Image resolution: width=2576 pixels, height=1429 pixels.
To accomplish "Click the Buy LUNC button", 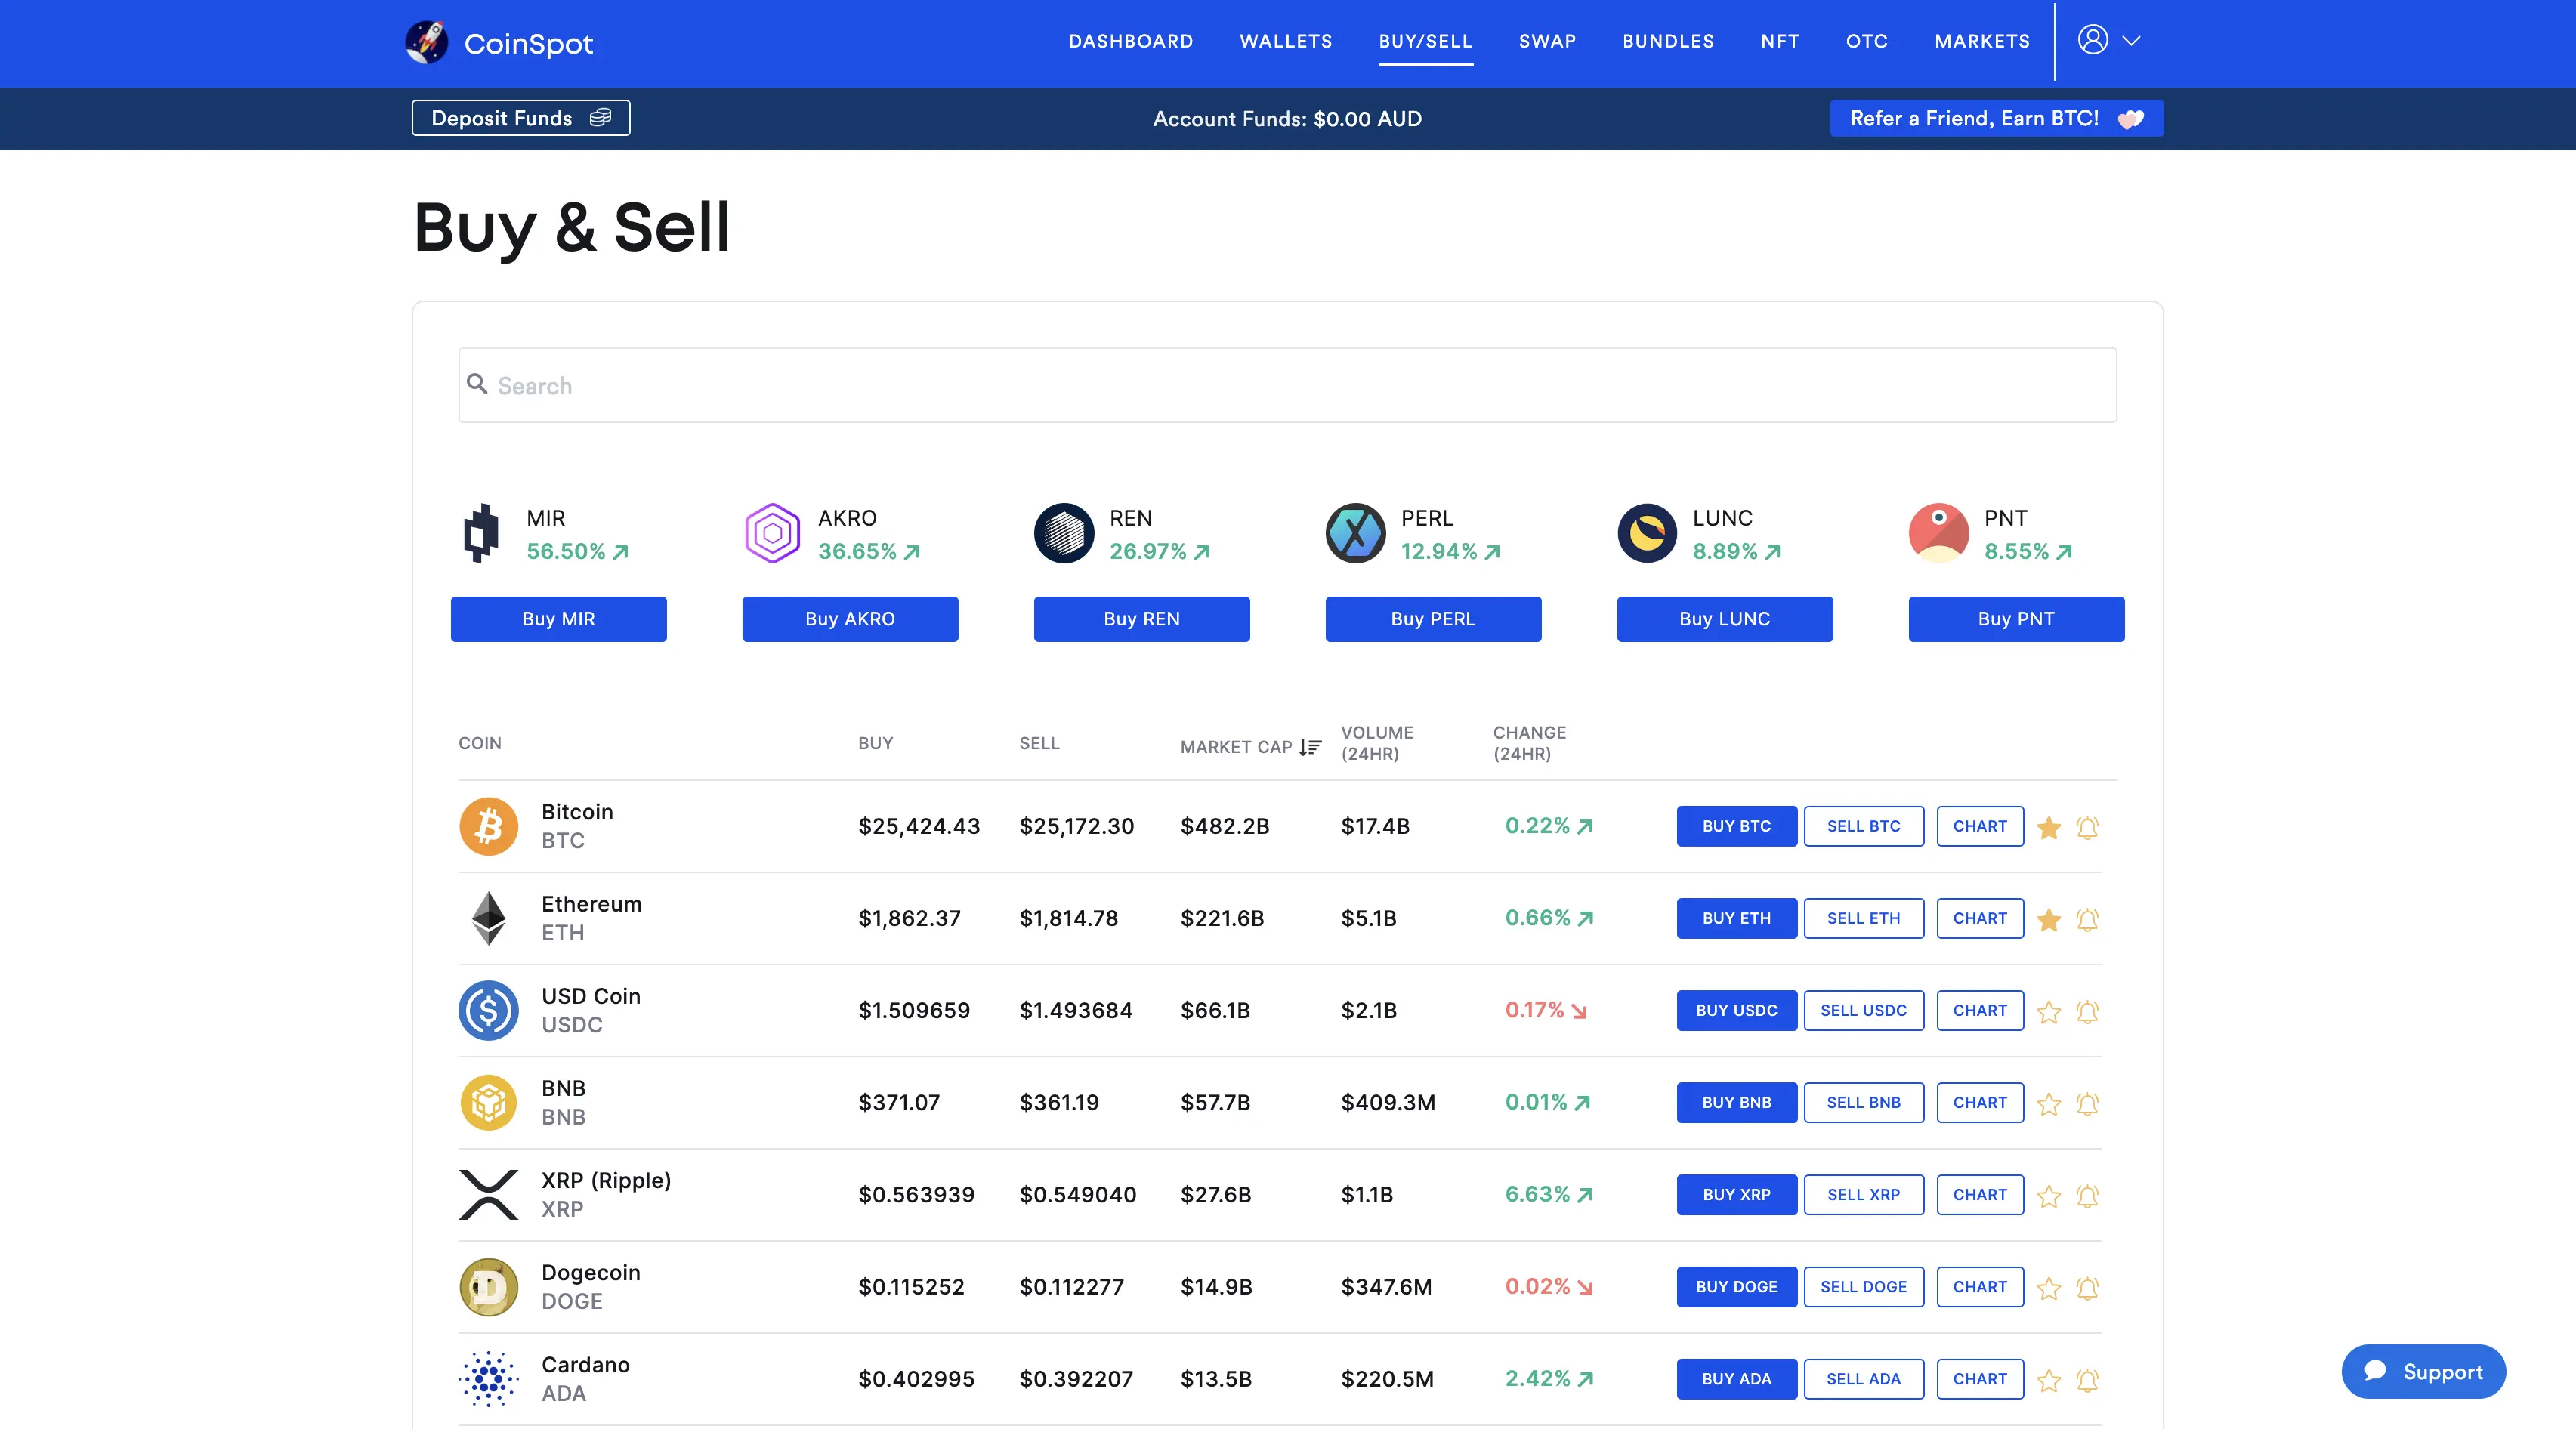I will pos(1724,619).
